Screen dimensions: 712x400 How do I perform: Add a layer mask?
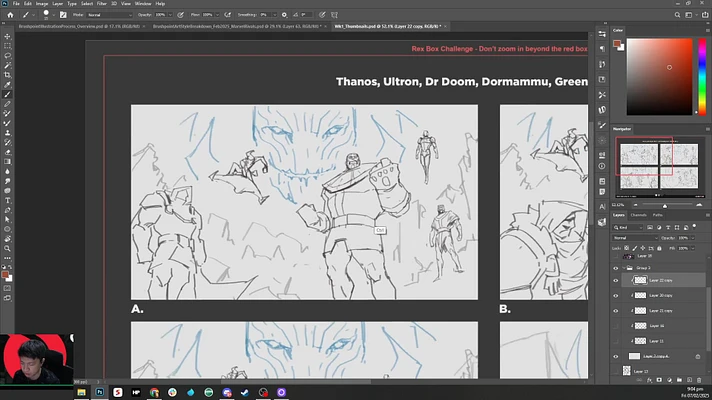[659, 380]
